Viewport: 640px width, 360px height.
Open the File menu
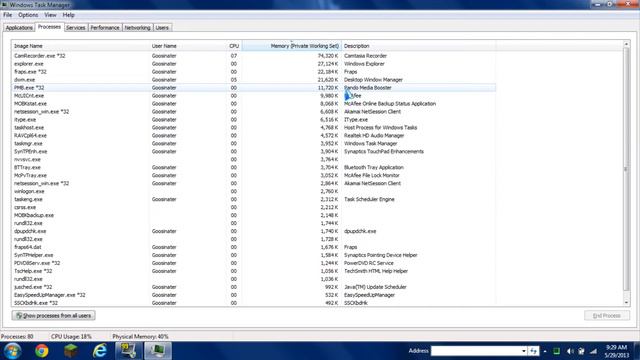click(x=7, y=15)
